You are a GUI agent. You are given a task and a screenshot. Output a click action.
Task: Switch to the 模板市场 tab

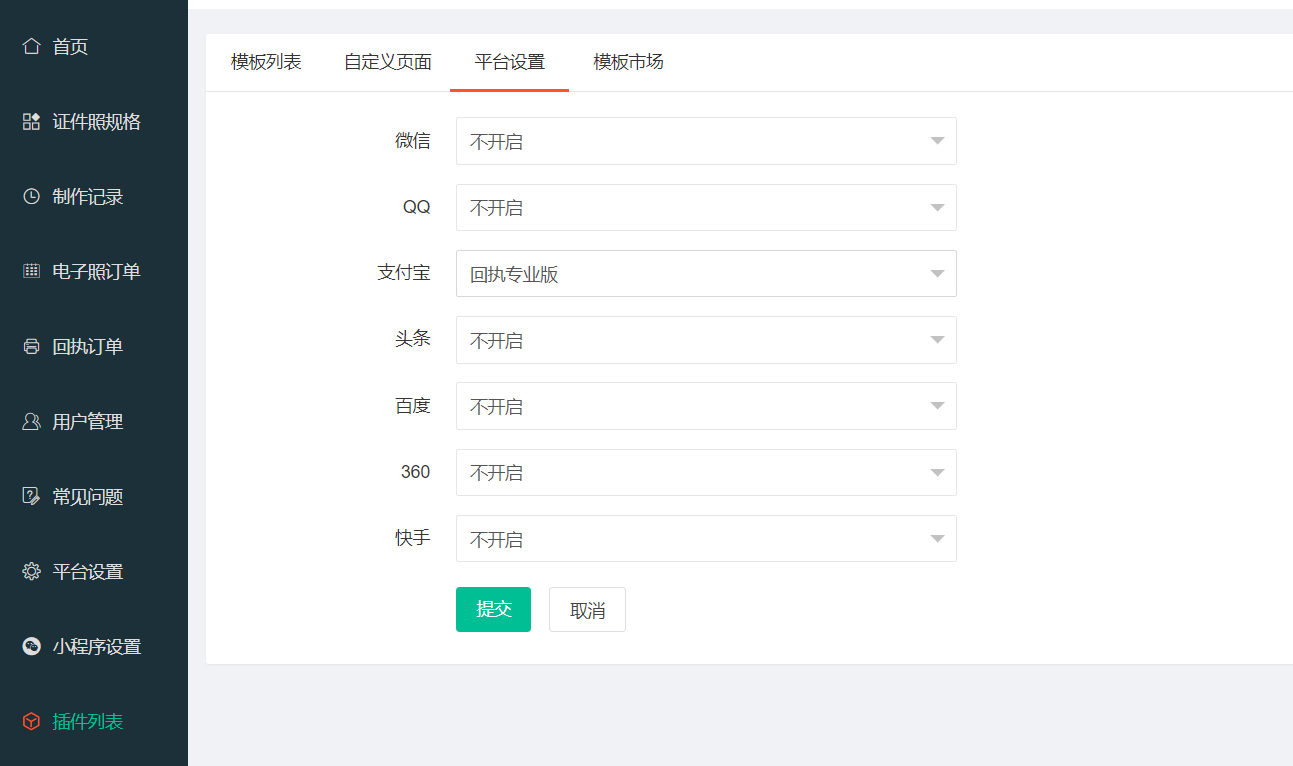point(628,62)
